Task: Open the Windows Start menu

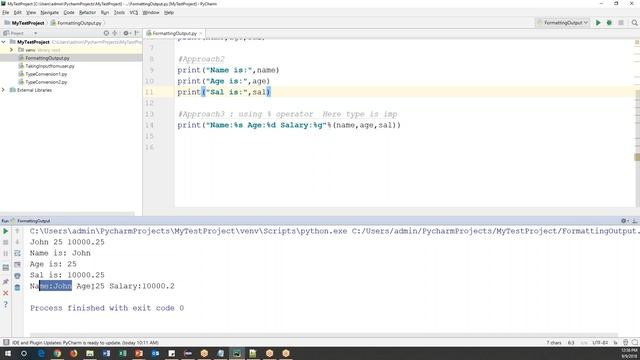Action: click(x=8, y=353)
